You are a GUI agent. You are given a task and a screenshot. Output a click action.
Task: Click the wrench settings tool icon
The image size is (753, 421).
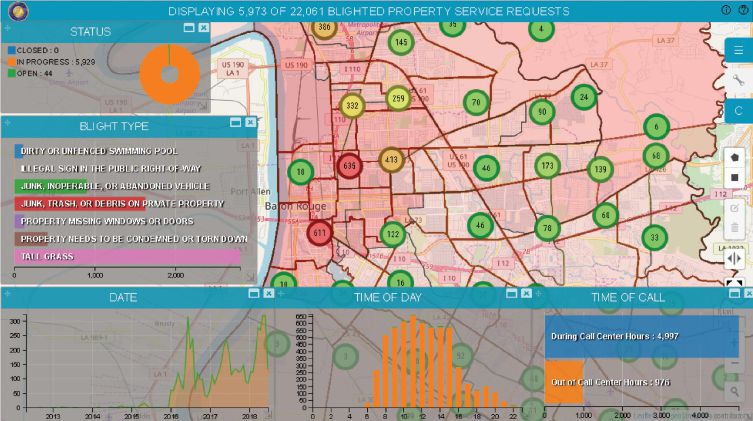pyautogui.click(x=737, y=79)
